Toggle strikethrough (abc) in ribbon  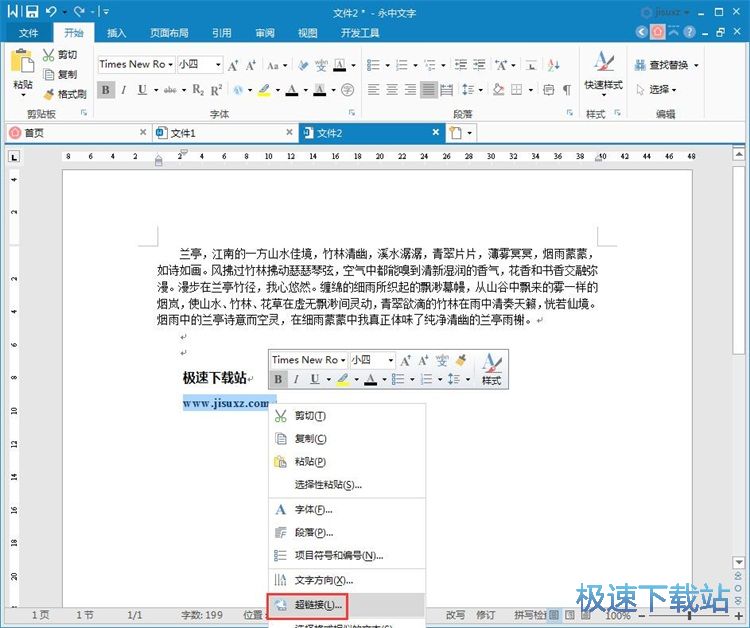(x=170, y=89)
